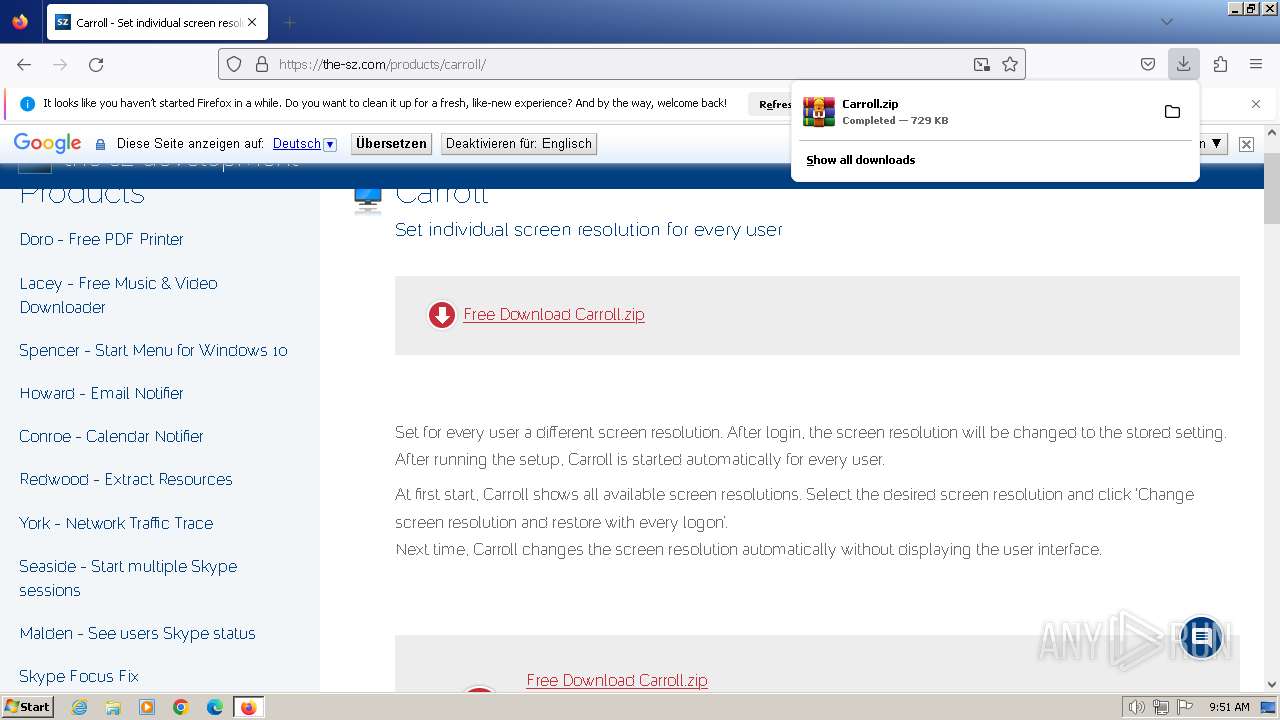This screenshot has width=1280, height=720.
Task: Go forward one page
Action: pyautogui.click(x=60, y=64)
